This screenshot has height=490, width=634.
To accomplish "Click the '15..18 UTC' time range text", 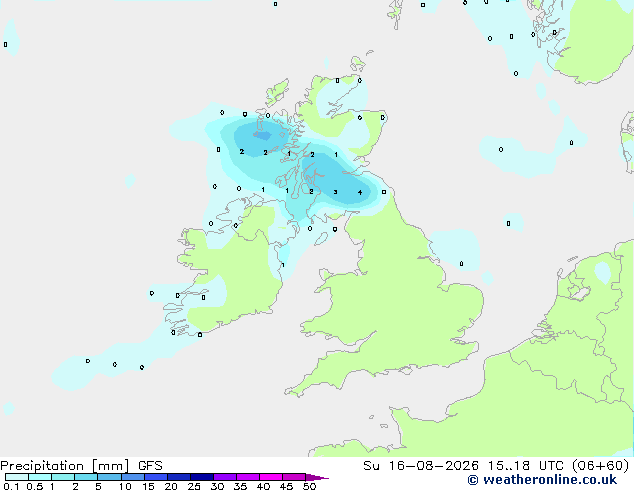I will point(528,466).
